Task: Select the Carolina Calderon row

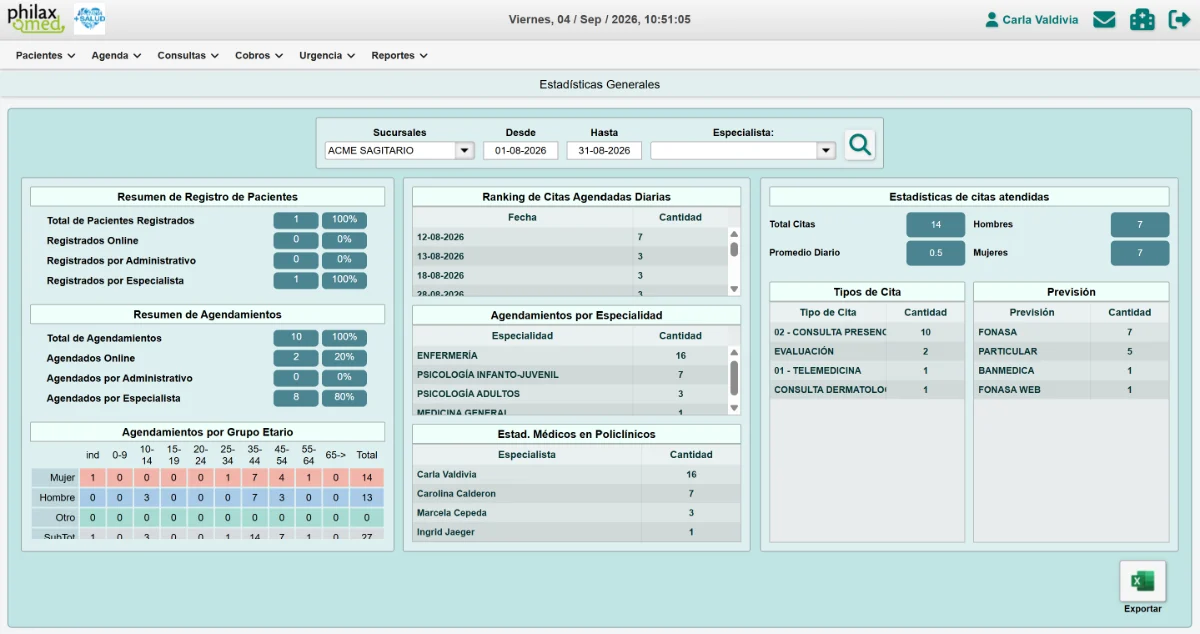Action: click(x=577, y=494)
